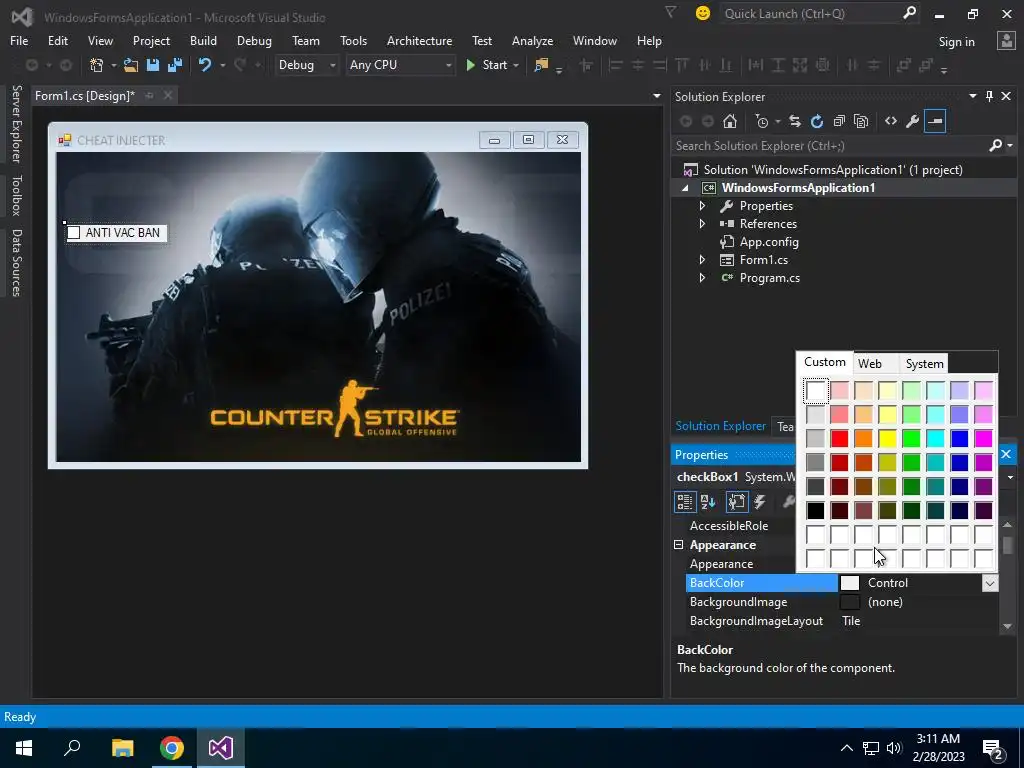Refresh the Solution Explorer
The height and width of the screenshot is (768, 1024).
pyautogui.click(x=817, y=121)
